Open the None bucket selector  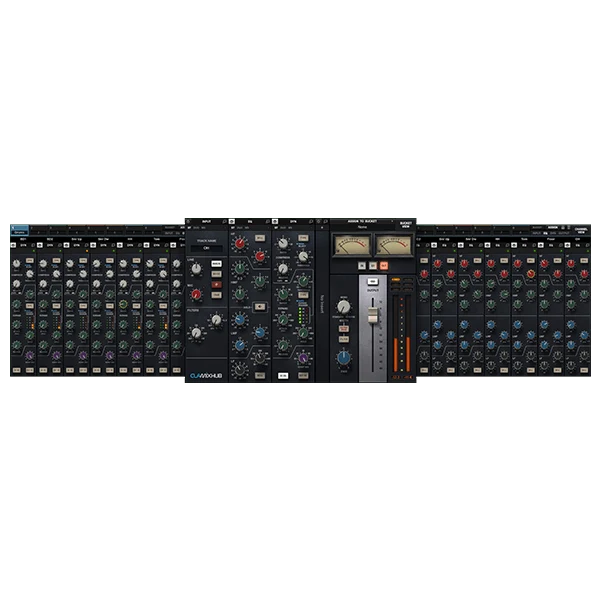(362, 227)
